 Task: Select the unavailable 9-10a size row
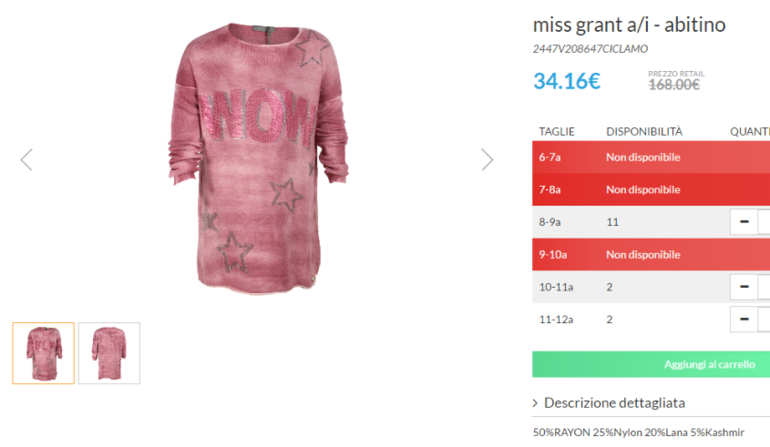651,254
